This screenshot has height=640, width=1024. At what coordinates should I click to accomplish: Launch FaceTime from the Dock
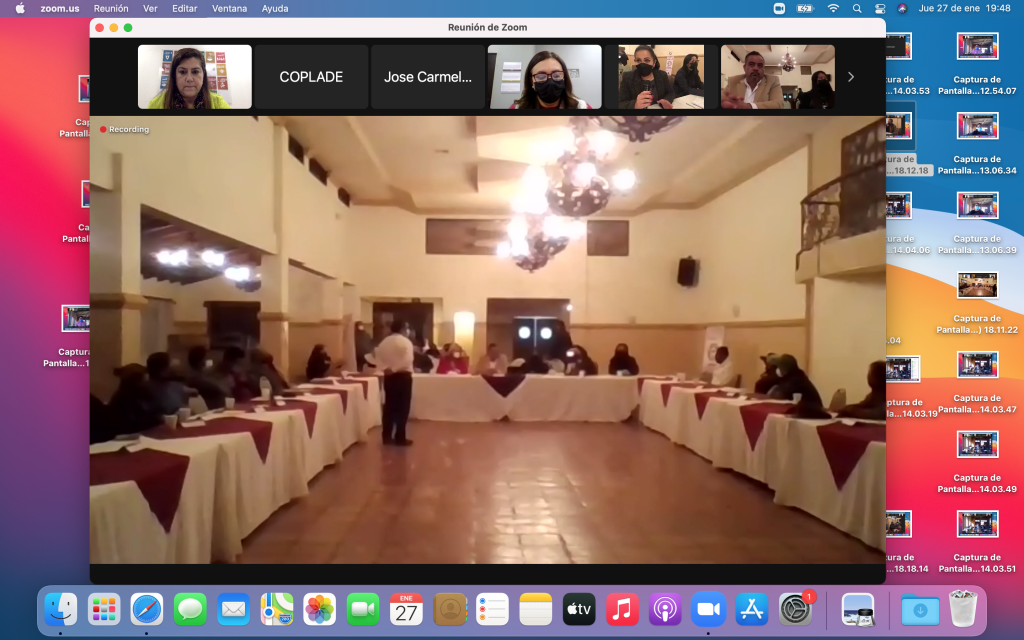point(362,610)
